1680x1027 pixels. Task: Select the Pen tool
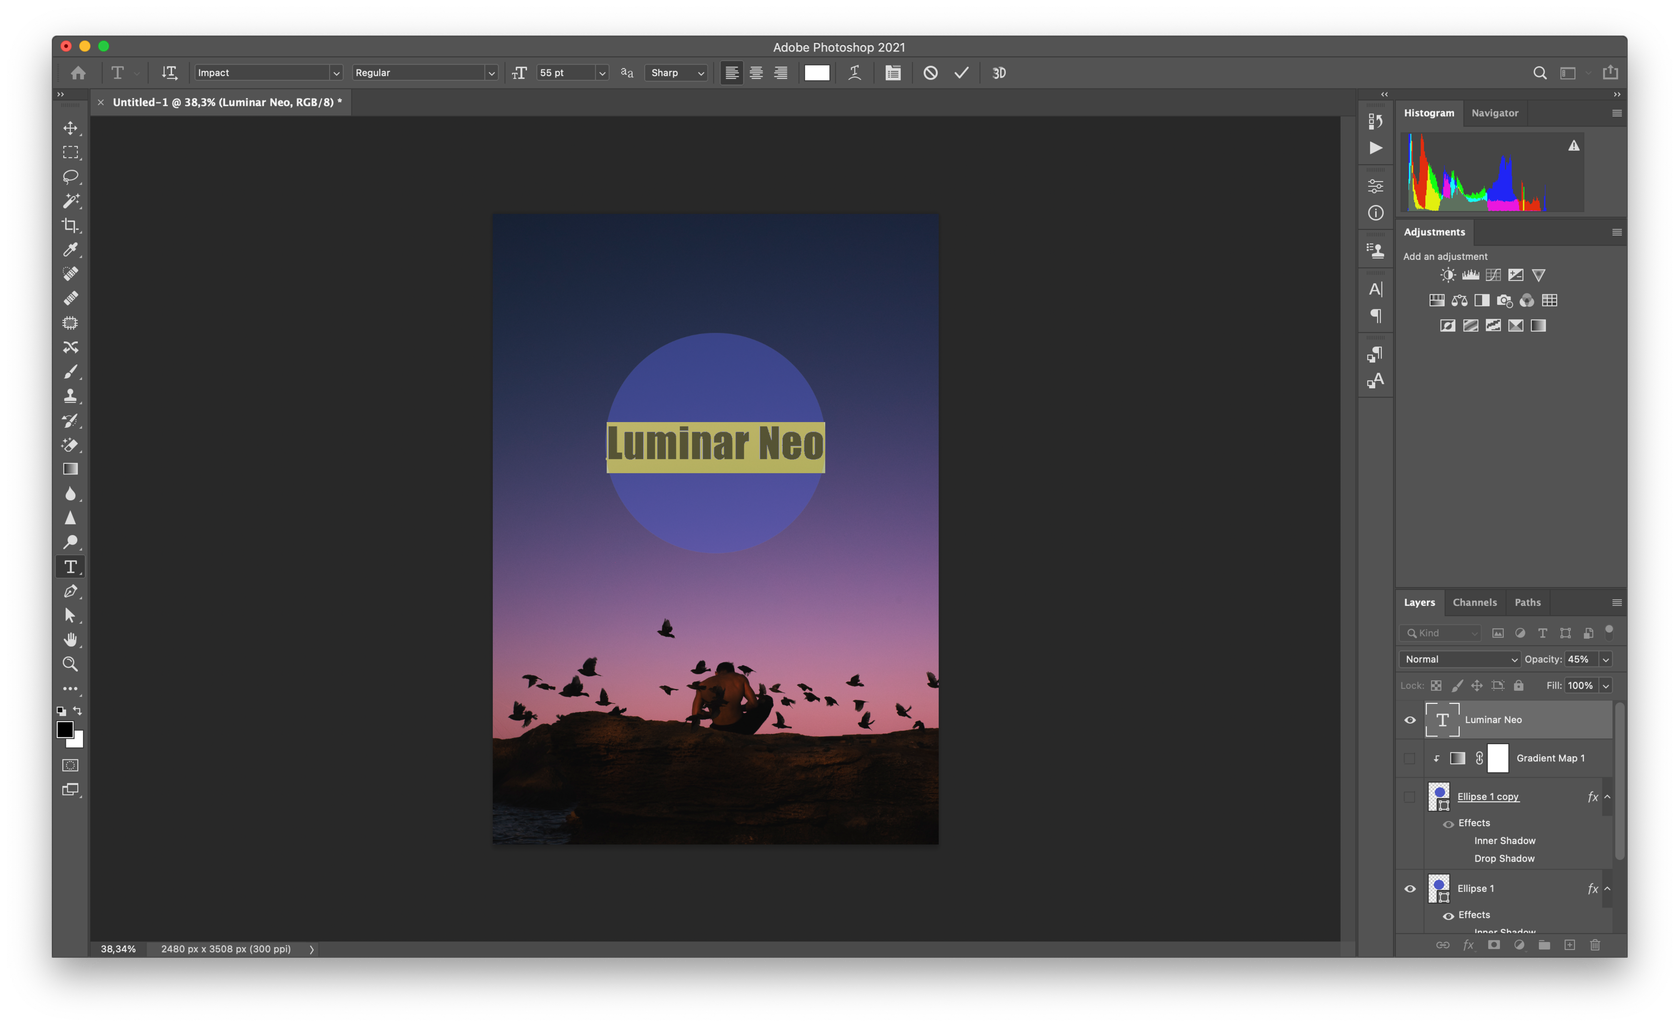(70, 591)
